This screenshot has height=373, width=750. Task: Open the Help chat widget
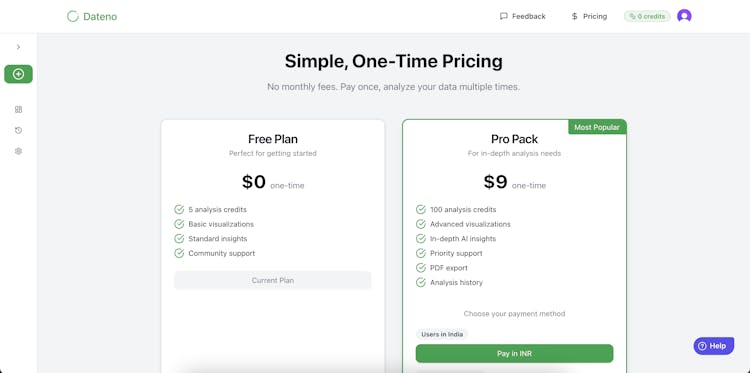pyautogui.click(x=713, y=346)
